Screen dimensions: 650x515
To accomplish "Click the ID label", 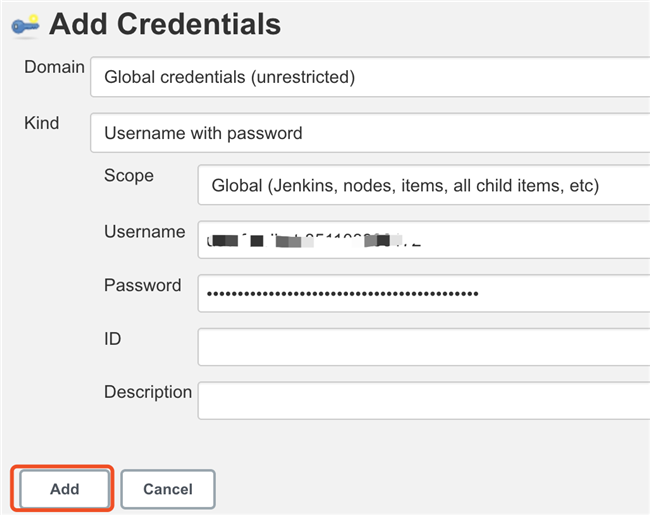I will (112, 339).
